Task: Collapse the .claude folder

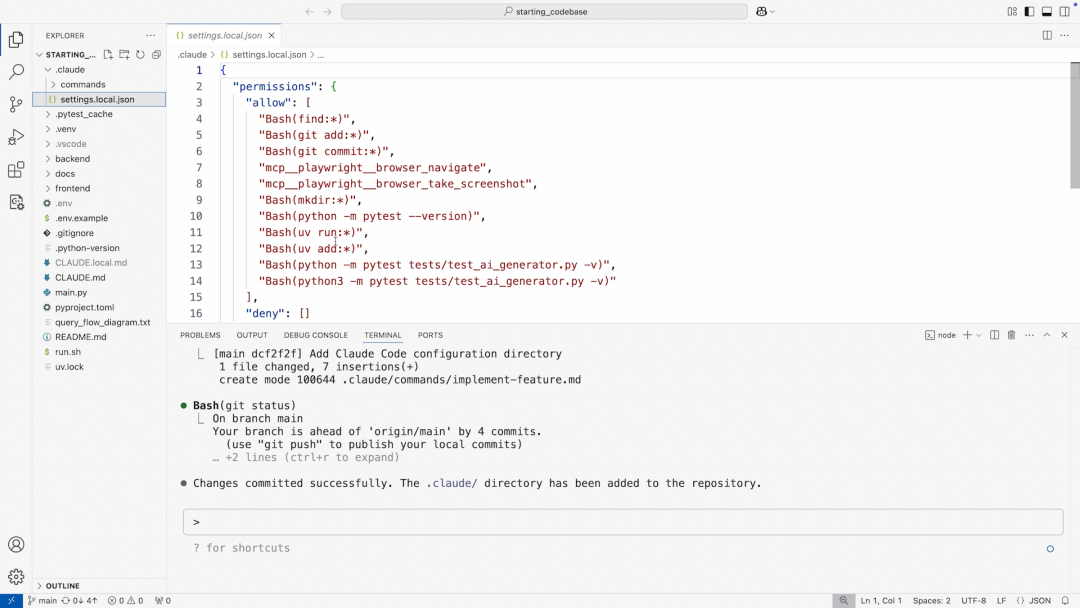Action: tap(69, 70)
